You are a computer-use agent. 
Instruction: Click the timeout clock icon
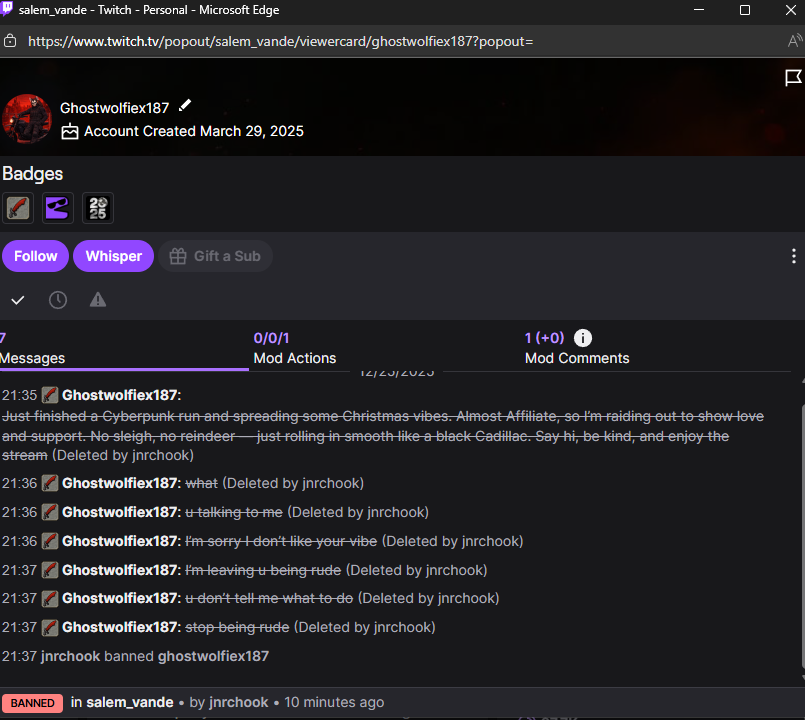pyautogui.click(x=58, y=300)
